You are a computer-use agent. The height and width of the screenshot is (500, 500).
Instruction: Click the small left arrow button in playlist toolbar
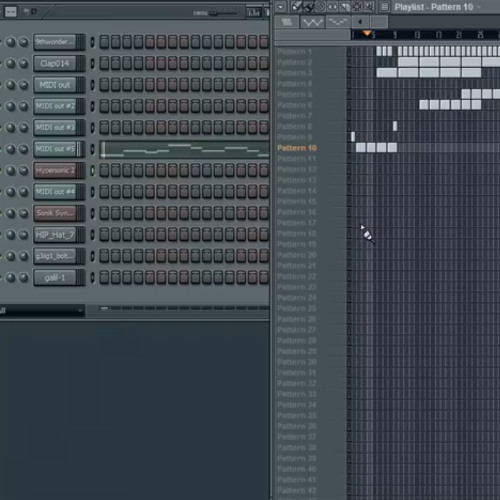[x=360, y=22]
